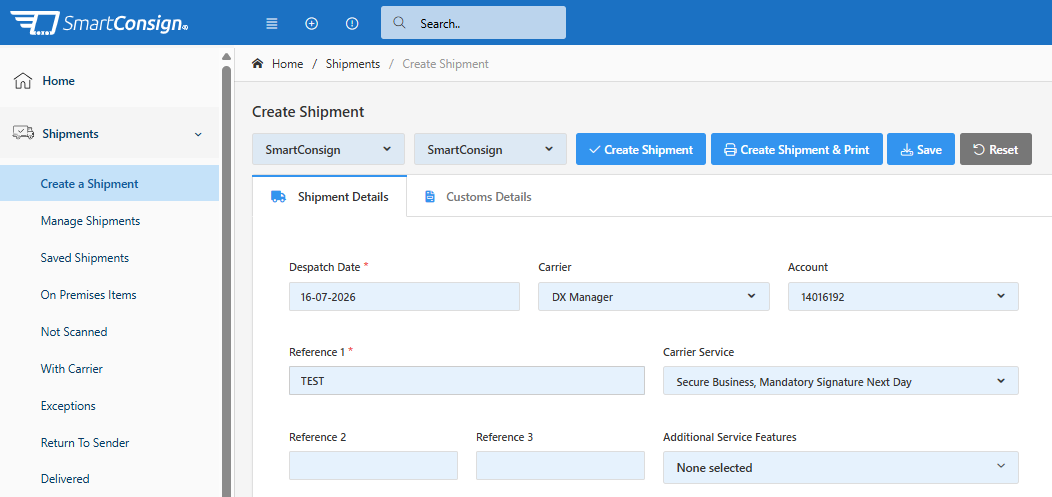Screen dimensions: 1052x497
Task: Open the first SmartConsign dropdown
Action: tap(328, 149)
